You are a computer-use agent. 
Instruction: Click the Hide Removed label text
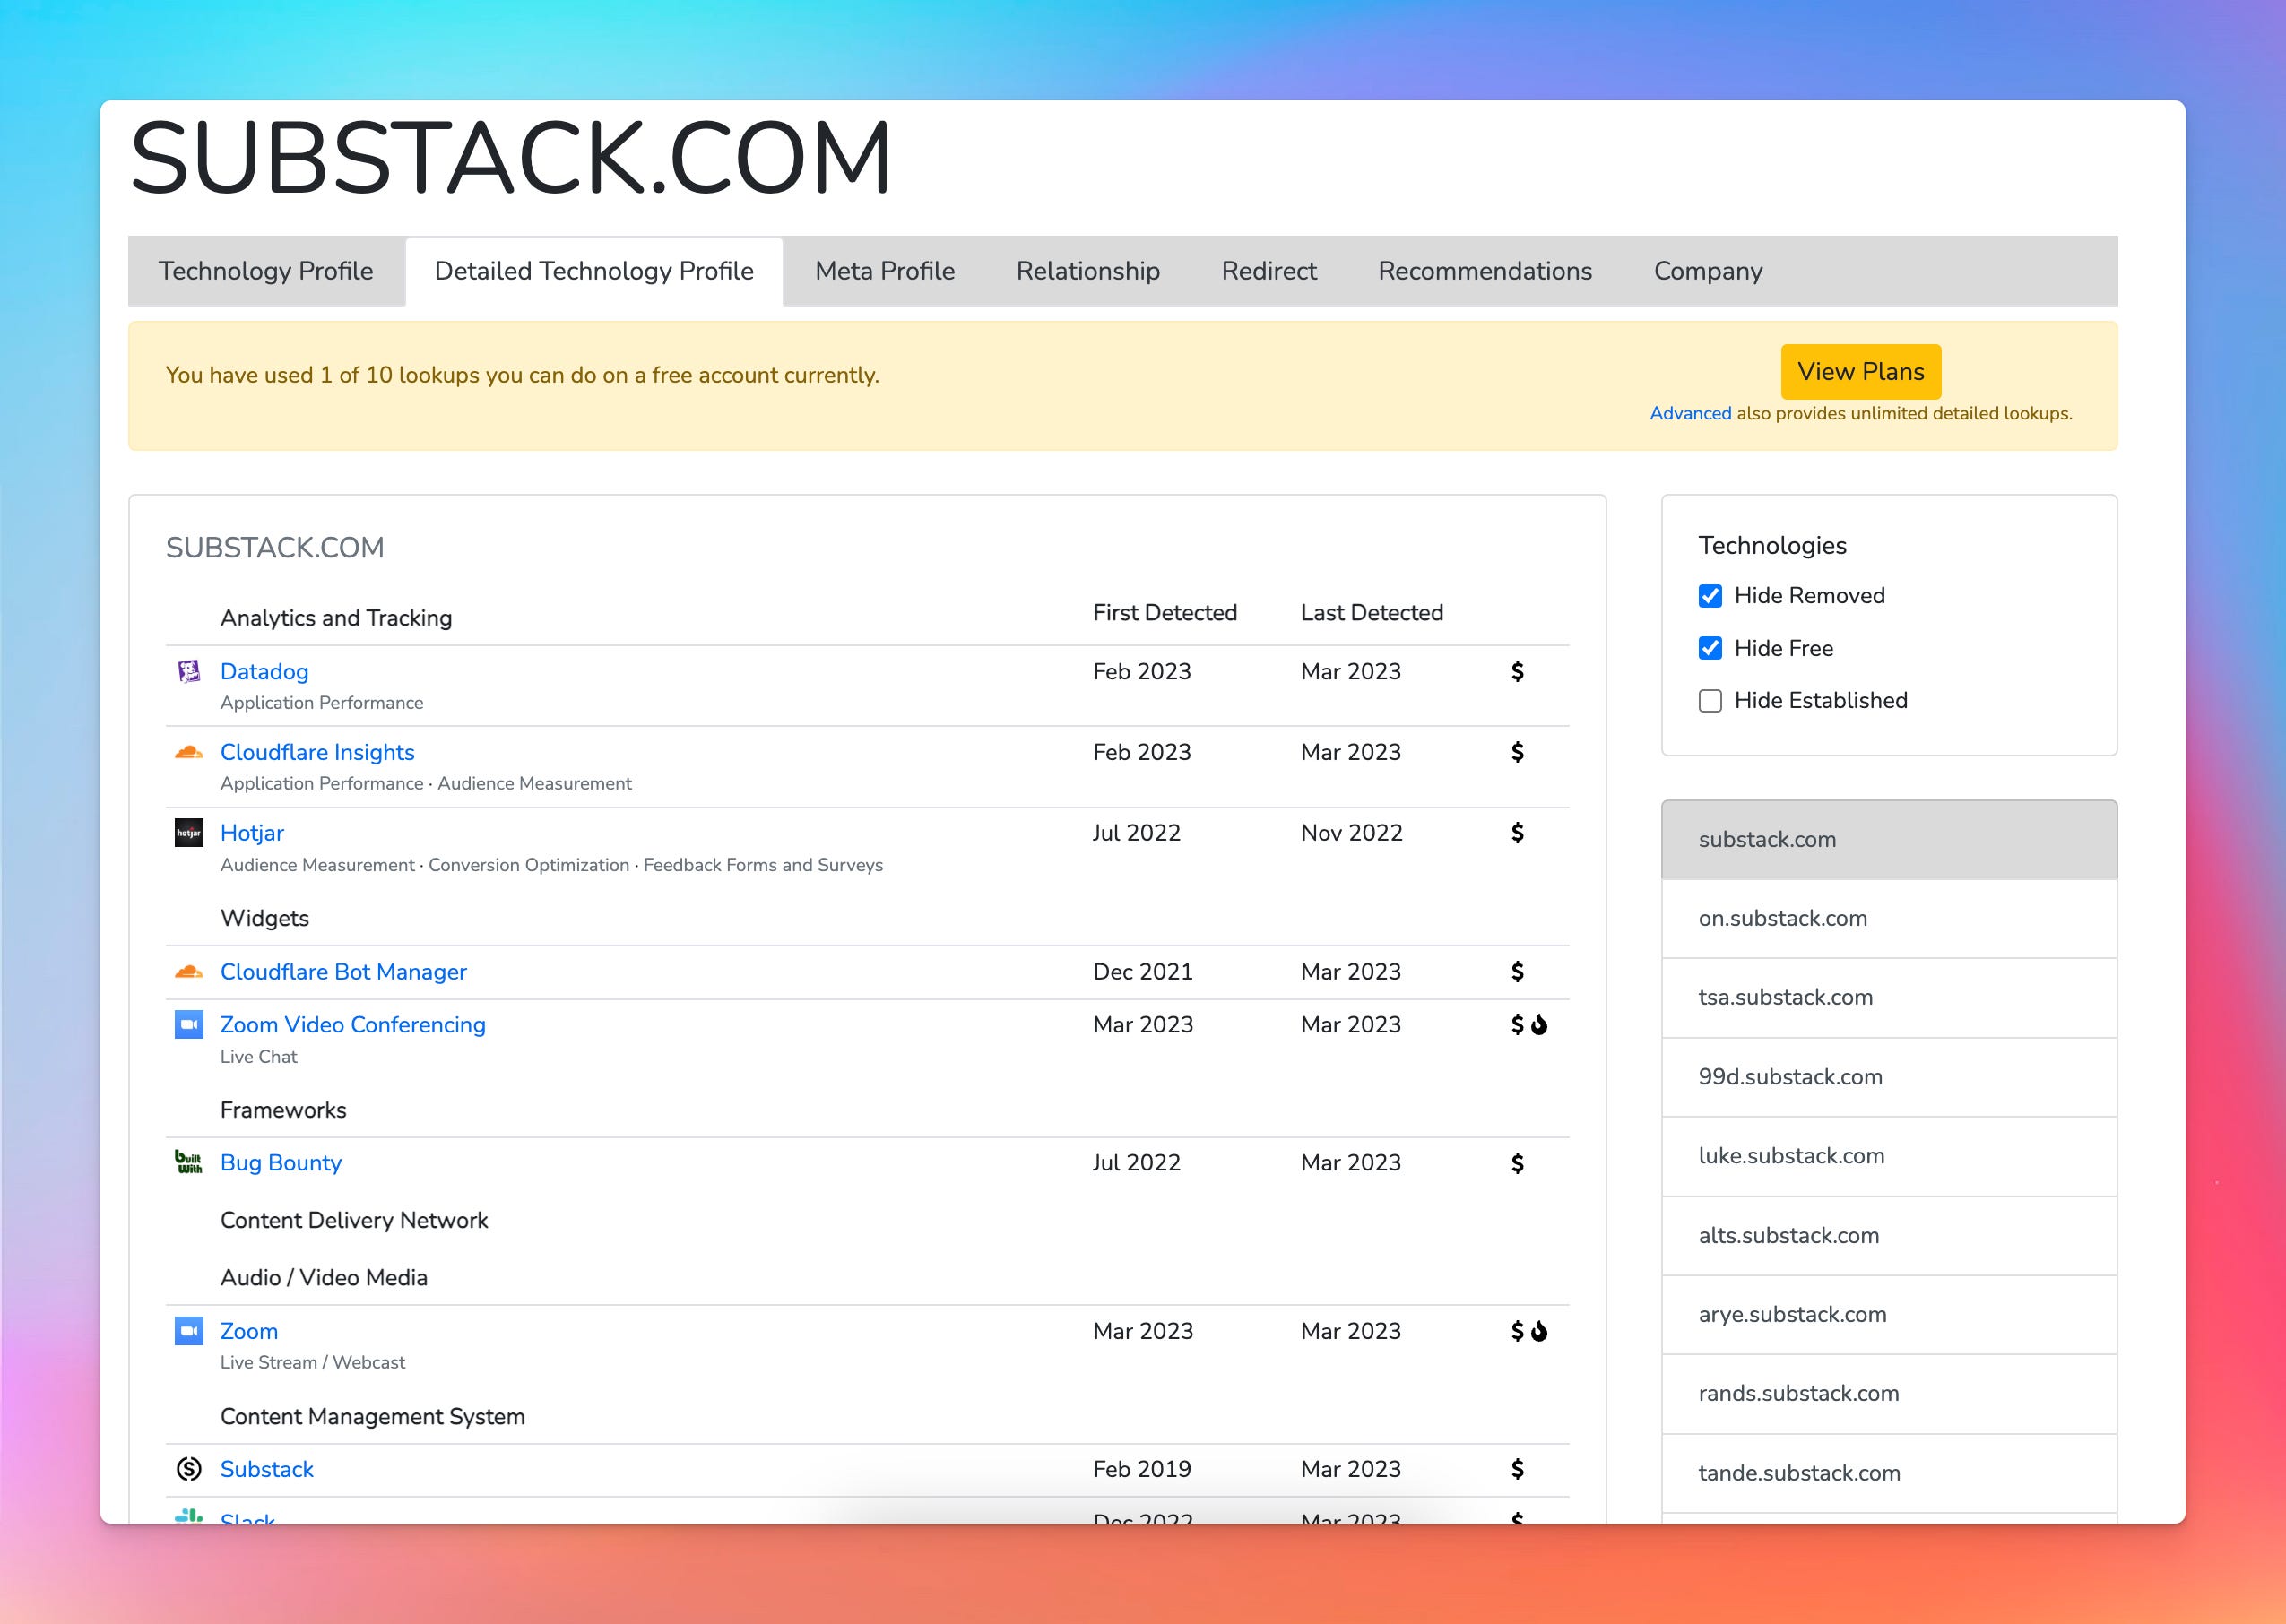pos(1810,596)
